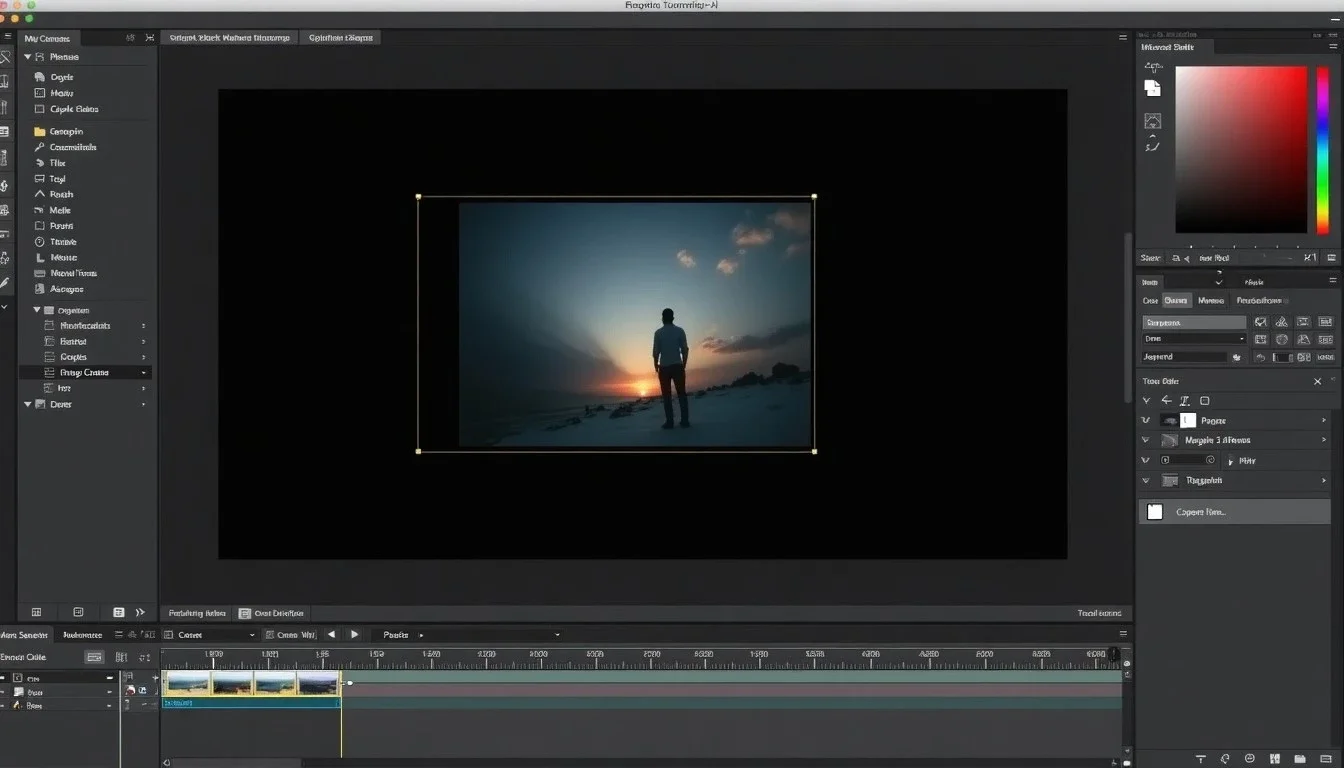Click the upward caret icon item in left panel
Screen dimensions: 1344x768
[x=40, y=194]
